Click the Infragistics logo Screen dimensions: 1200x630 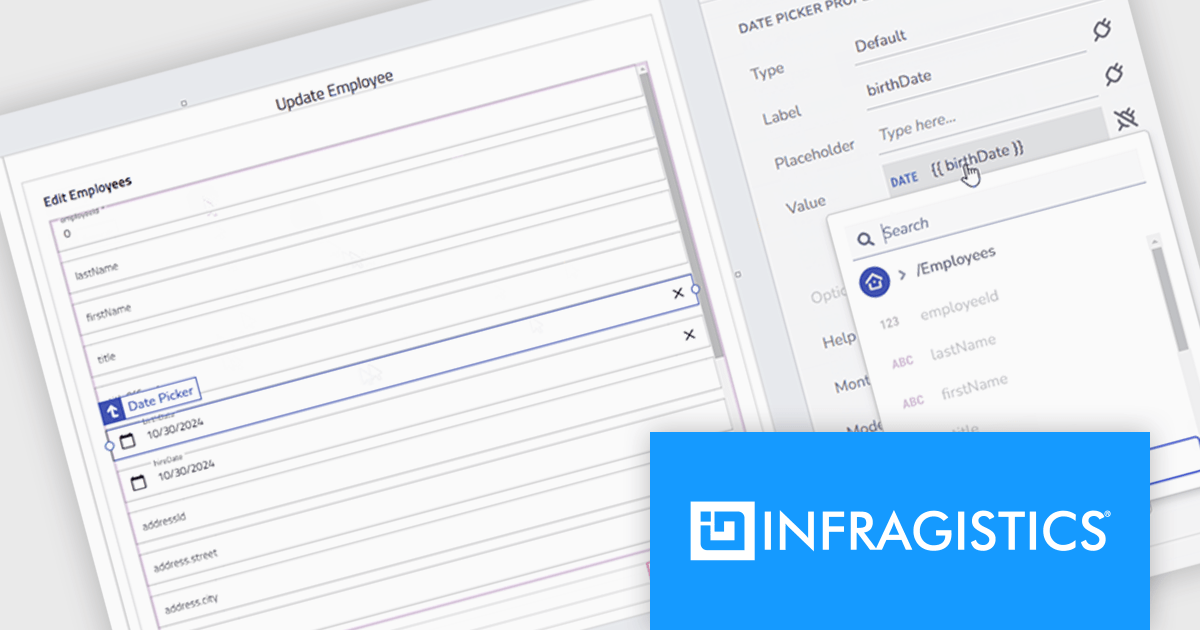(899, 530)
